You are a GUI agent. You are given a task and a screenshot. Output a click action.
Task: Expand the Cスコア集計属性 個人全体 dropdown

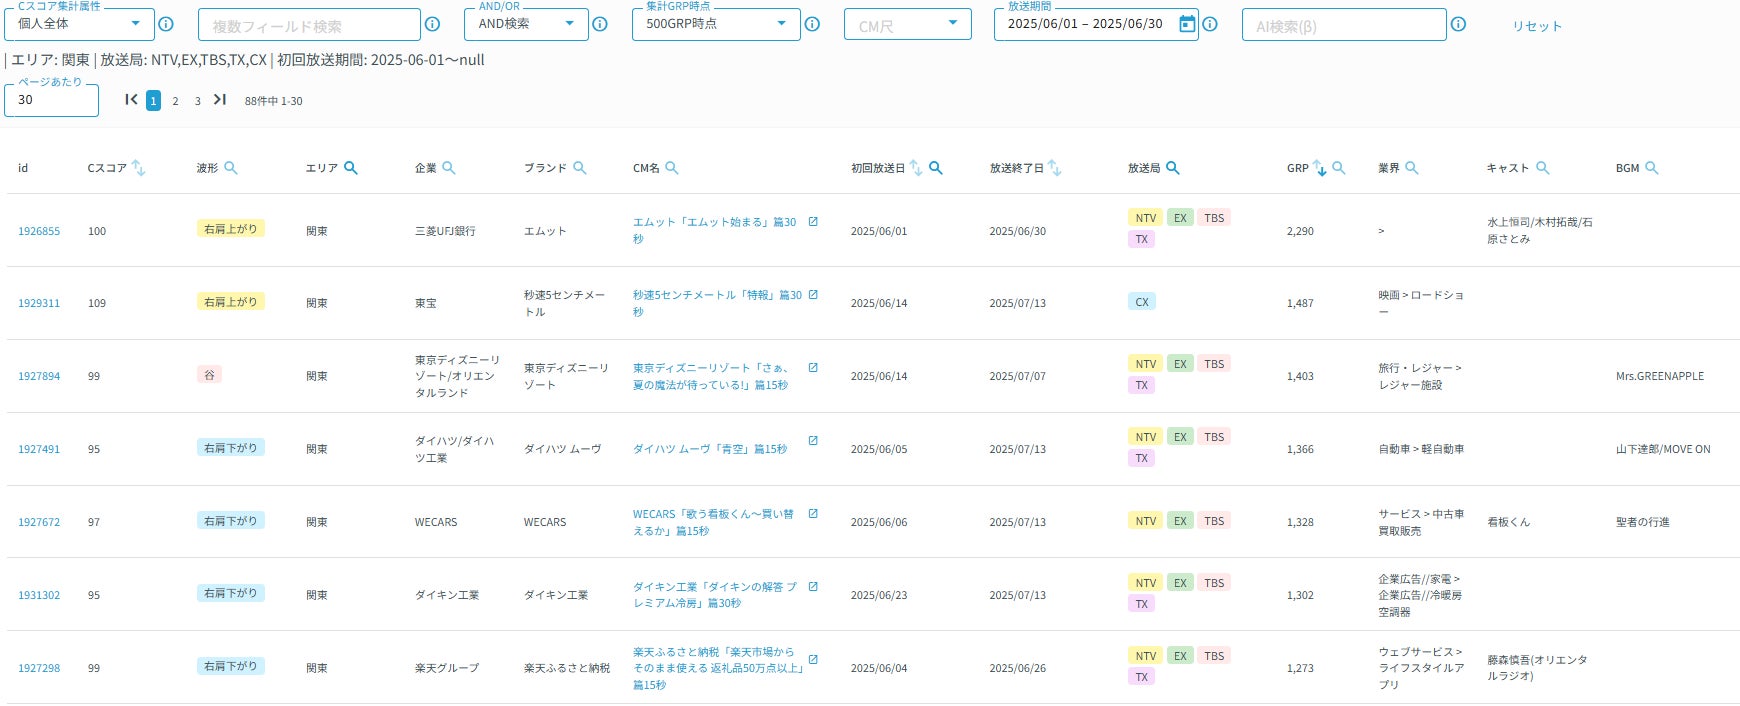click(80, 24)
